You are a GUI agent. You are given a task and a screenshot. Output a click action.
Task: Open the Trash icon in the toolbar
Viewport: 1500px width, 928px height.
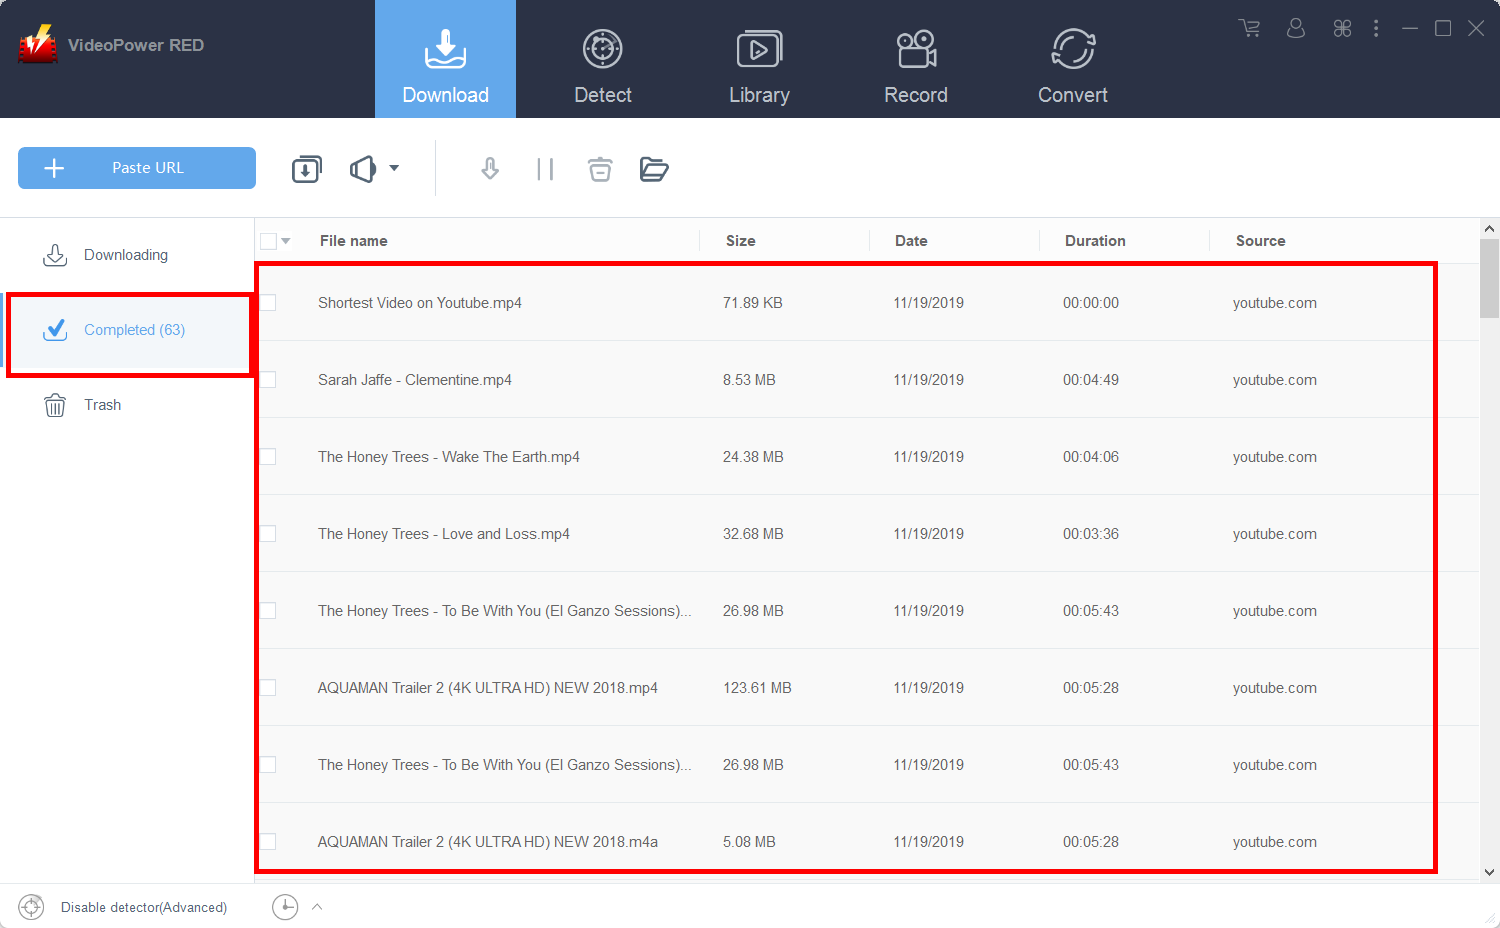(x=600, y=169)
